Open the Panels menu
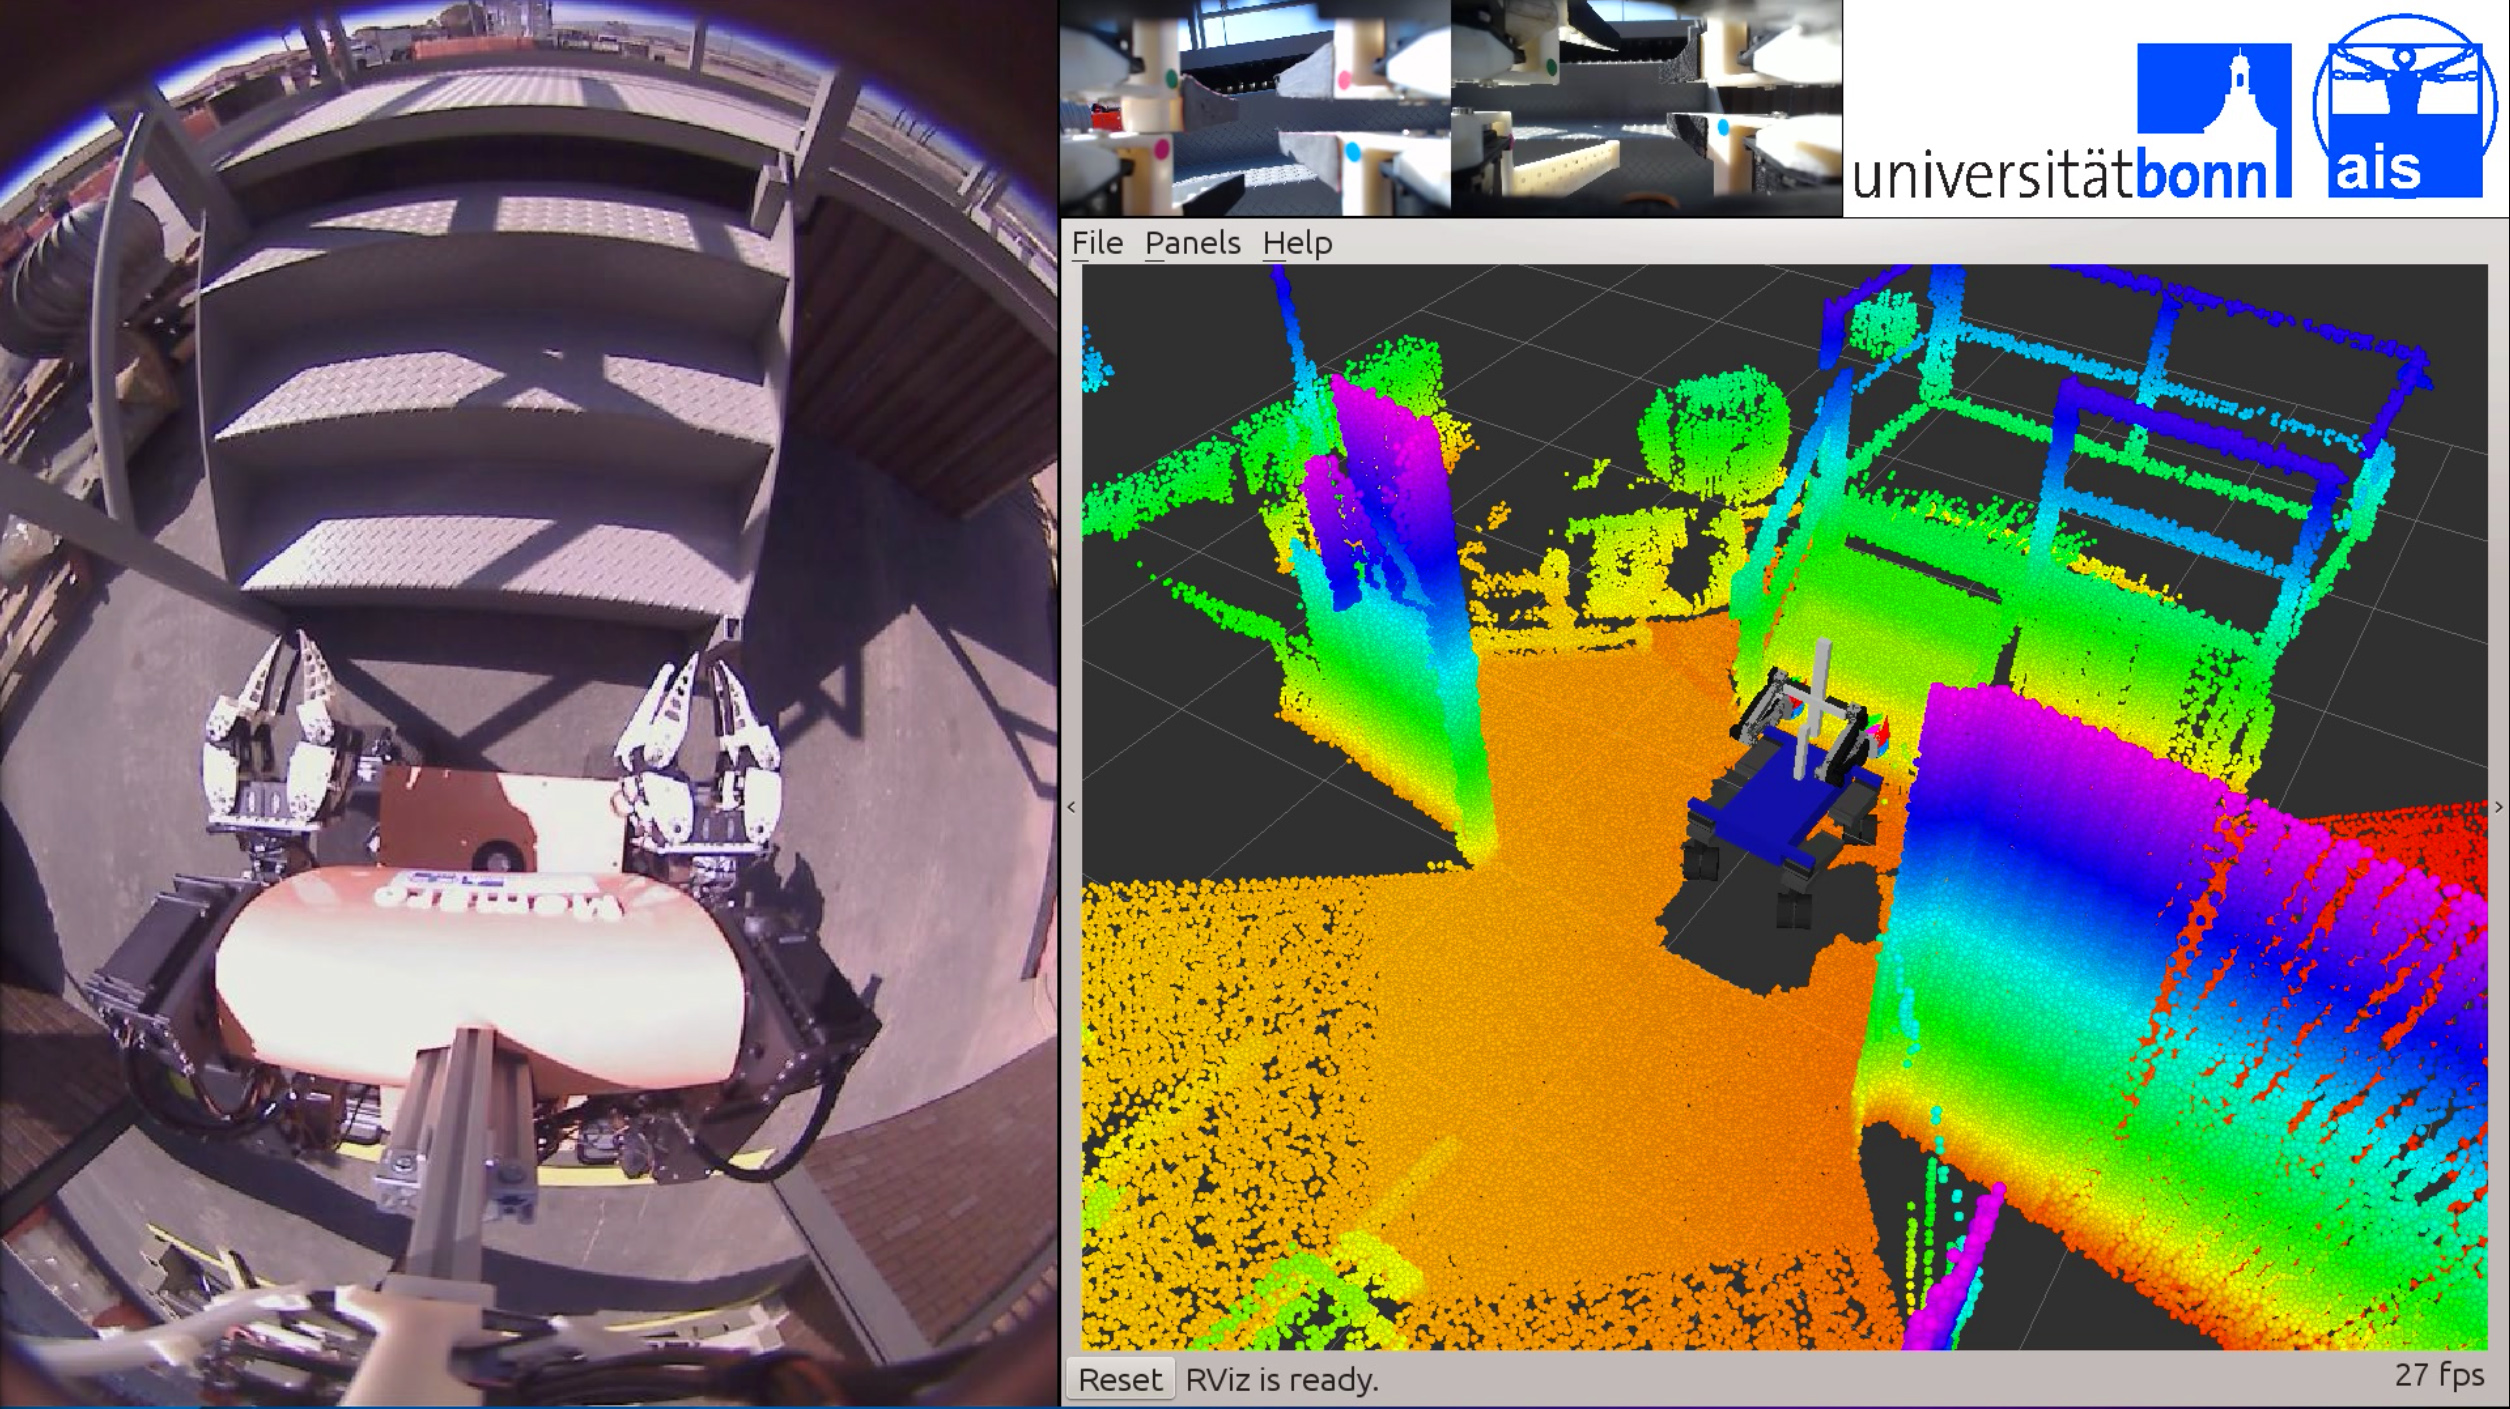 pos(1192,243)
